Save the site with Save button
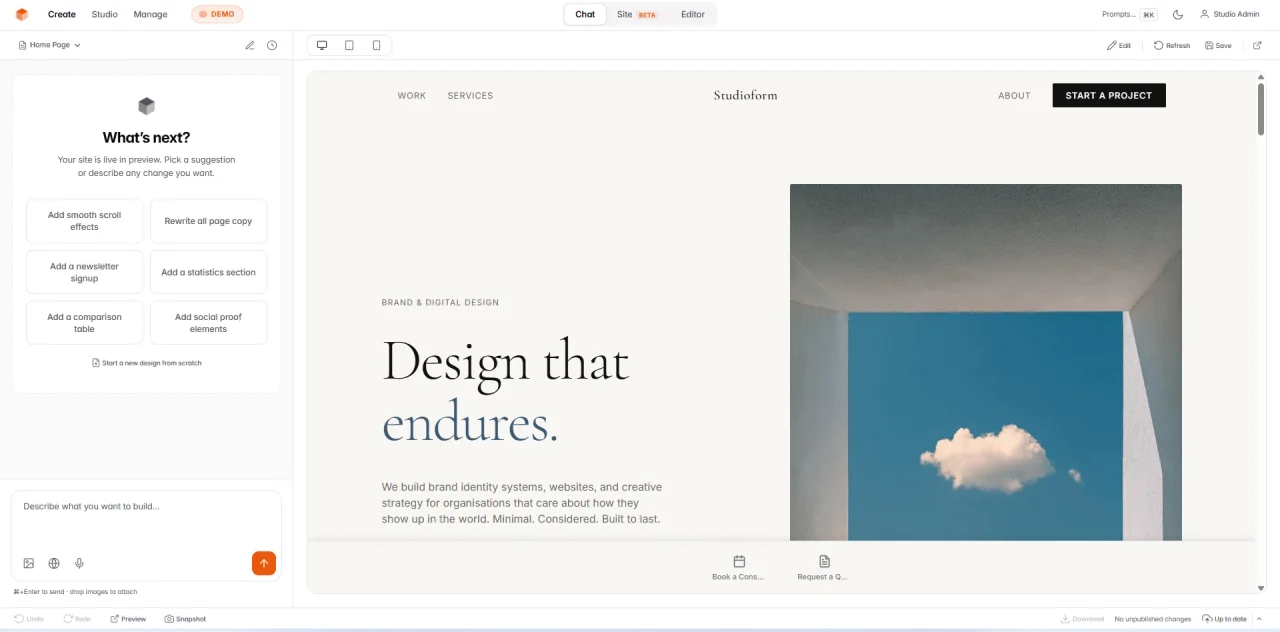The height and width of the screenshot is (632, 1280). coord(1218,45)
